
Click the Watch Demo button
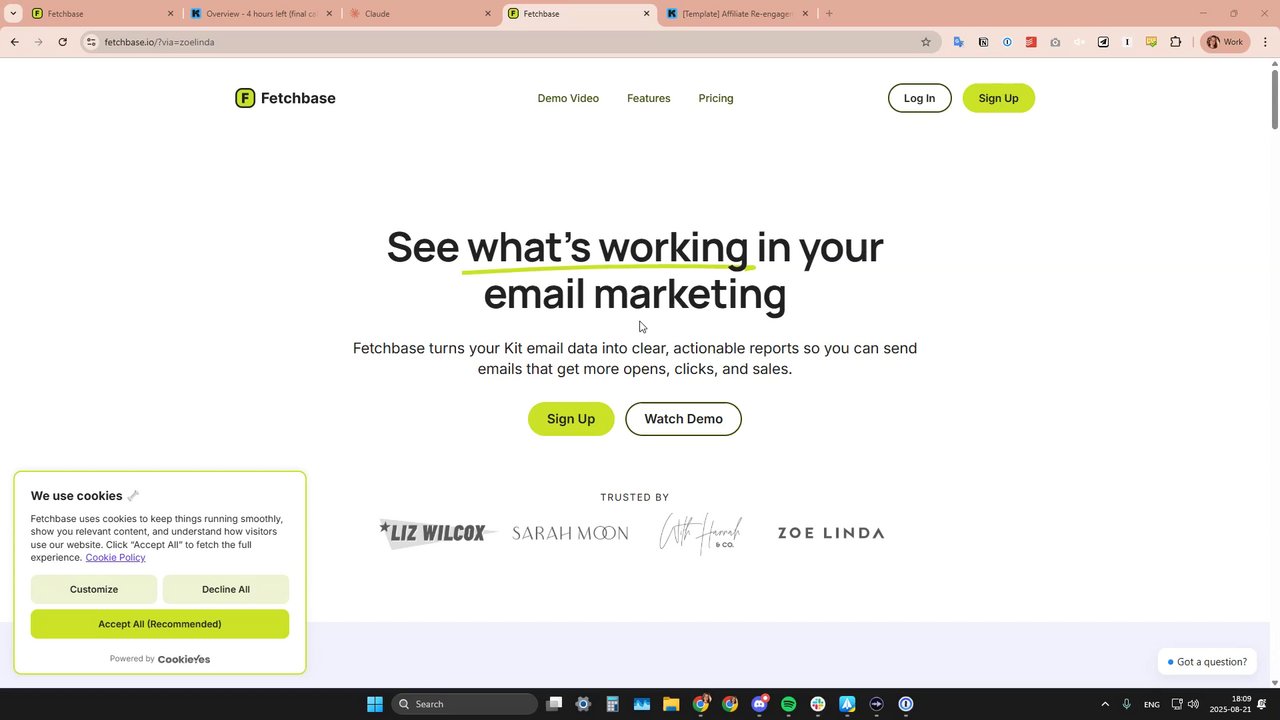tap(683, 419)
